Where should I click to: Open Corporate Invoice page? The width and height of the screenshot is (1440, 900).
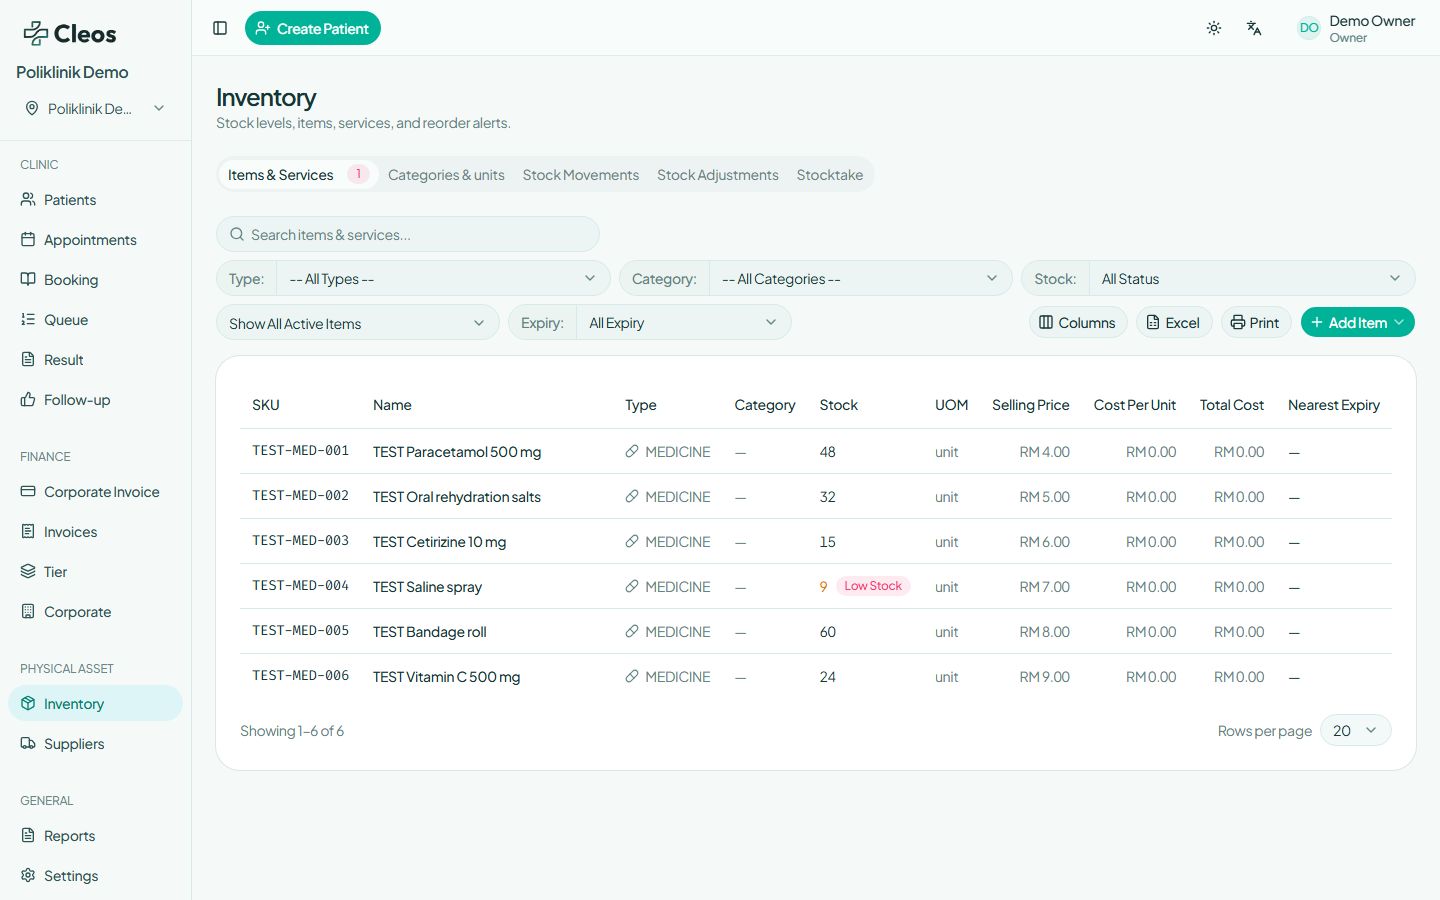pos(95,492)
